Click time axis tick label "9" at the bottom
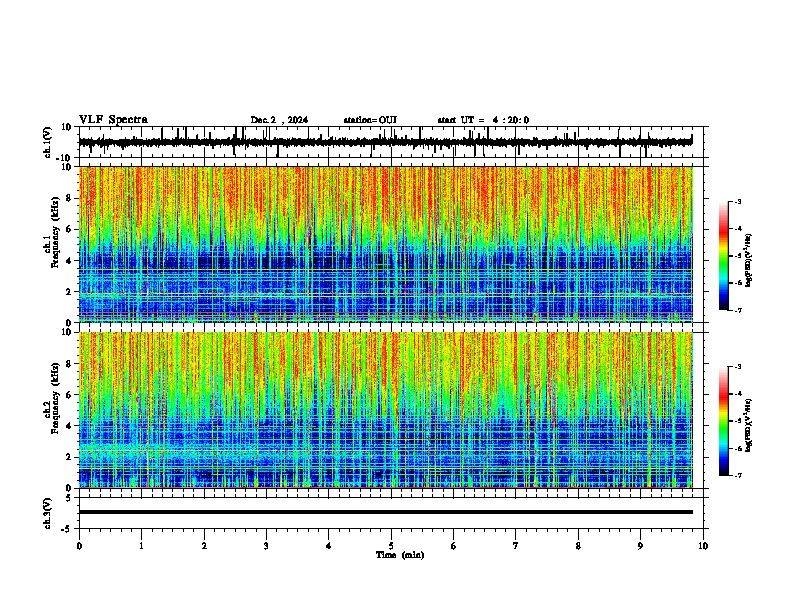 coord(640,546)
